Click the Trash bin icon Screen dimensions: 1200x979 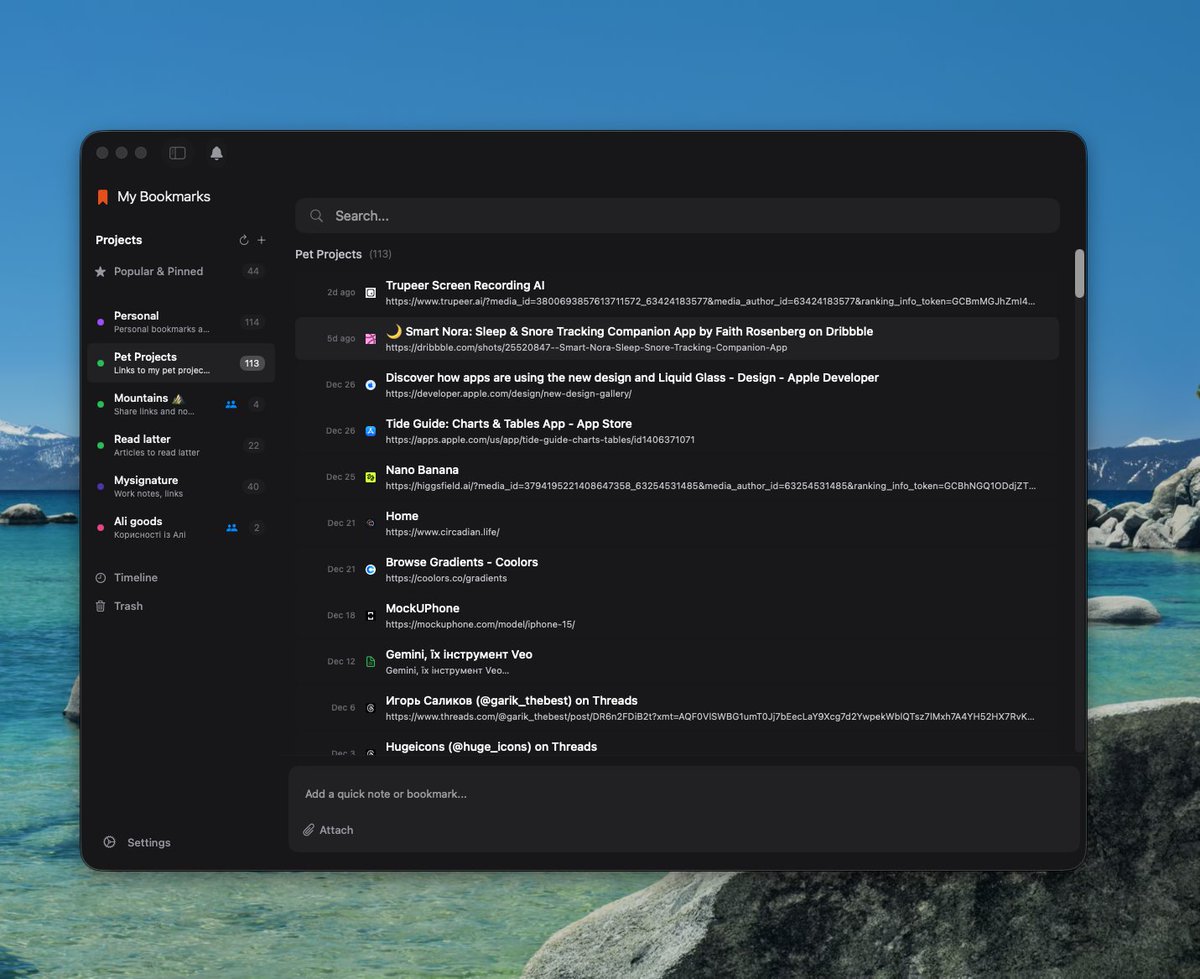click(x=100, y=606)
